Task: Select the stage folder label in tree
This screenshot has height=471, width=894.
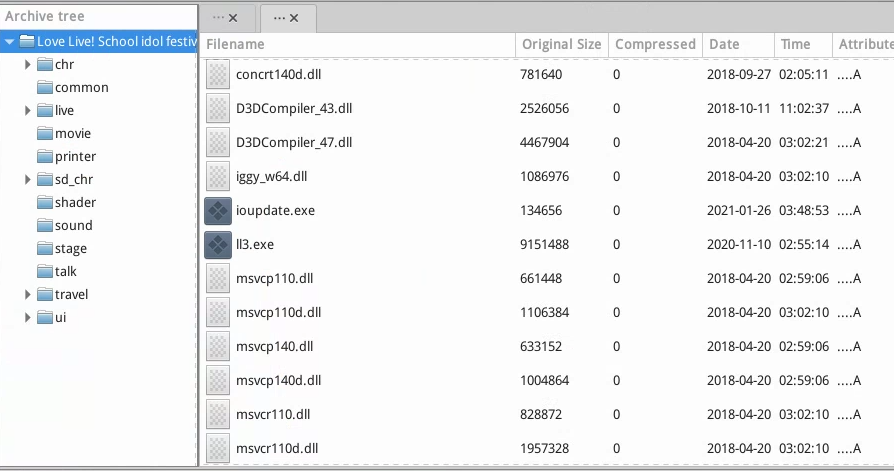Action: tap(71, 249)
